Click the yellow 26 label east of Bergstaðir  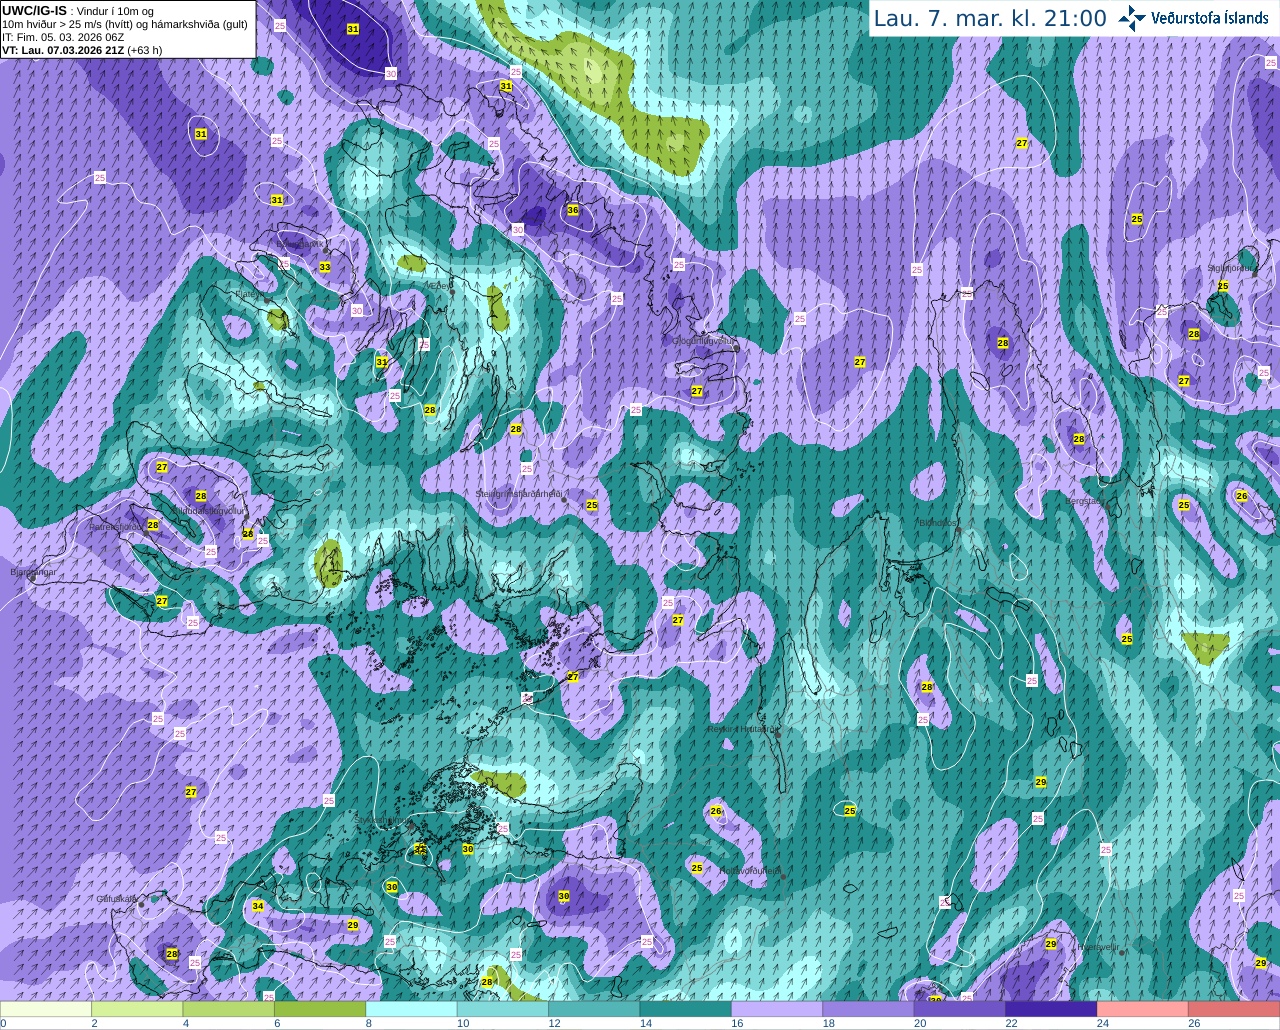coord(1242,495)
